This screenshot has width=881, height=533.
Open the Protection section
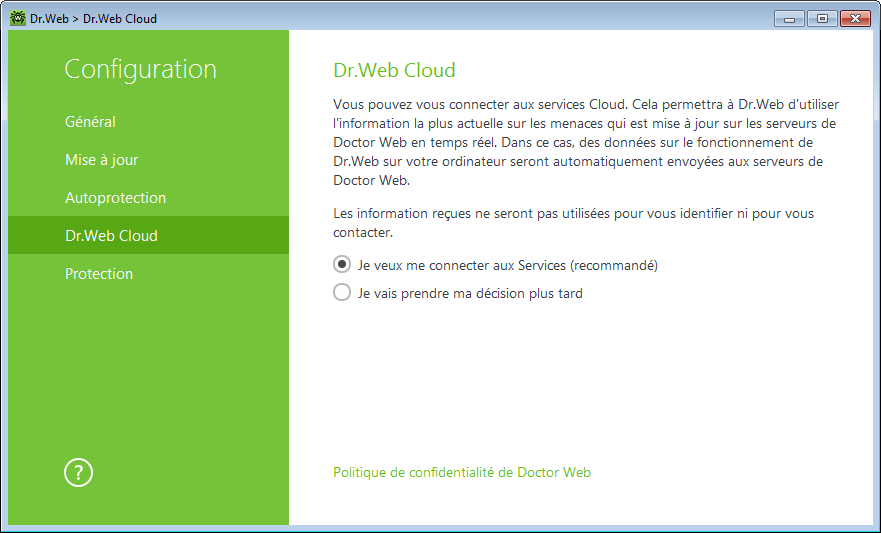[x=99, y=274]
